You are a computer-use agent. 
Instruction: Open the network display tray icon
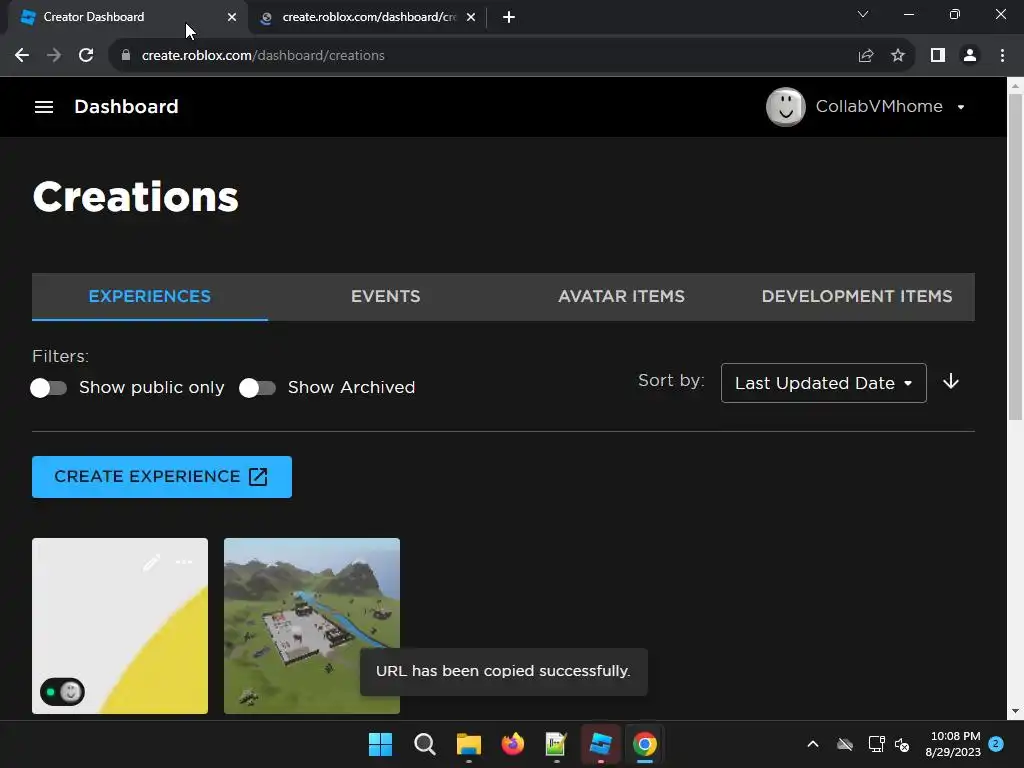(x=876, y=744)
